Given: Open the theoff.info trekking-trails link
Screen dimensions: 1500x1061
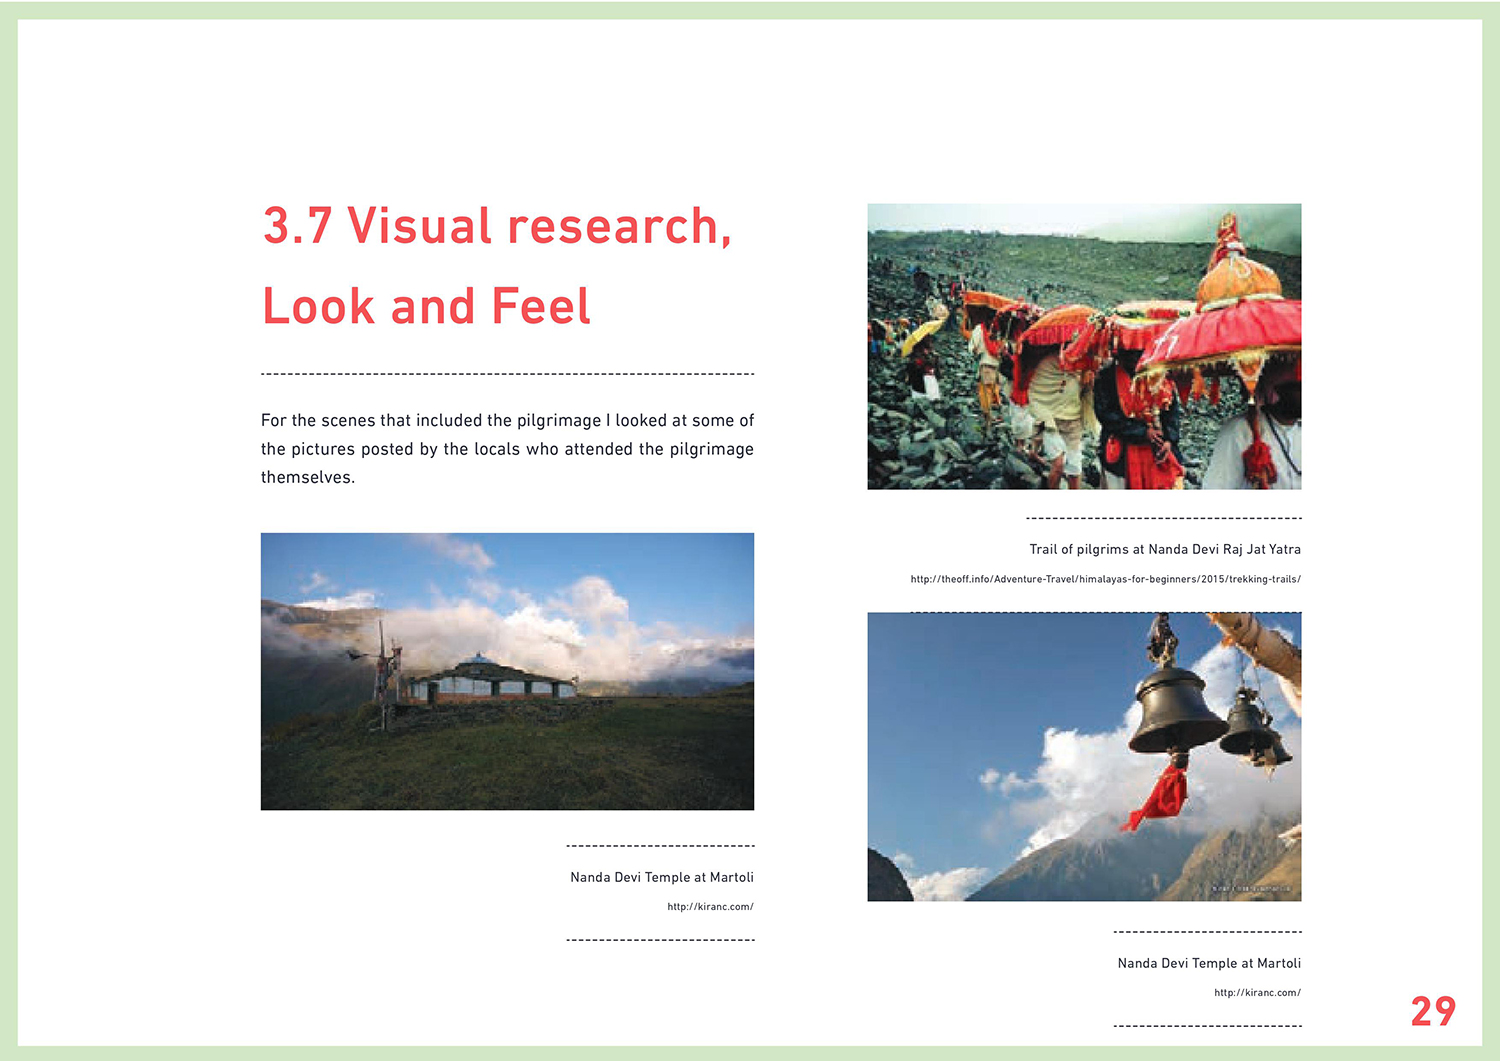Looking at the screenshot, I should point(1105,579).
